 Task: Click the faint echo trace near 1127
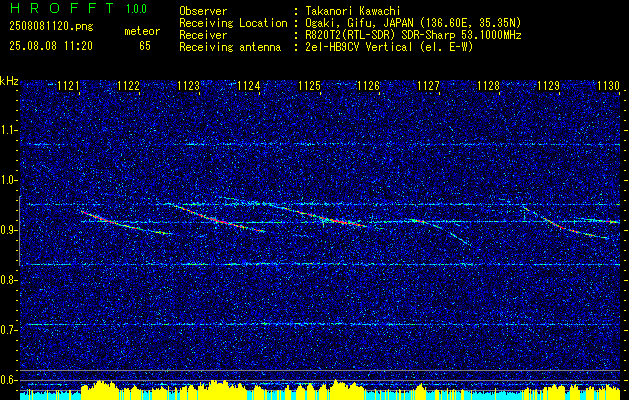click(x=441, y=231)
